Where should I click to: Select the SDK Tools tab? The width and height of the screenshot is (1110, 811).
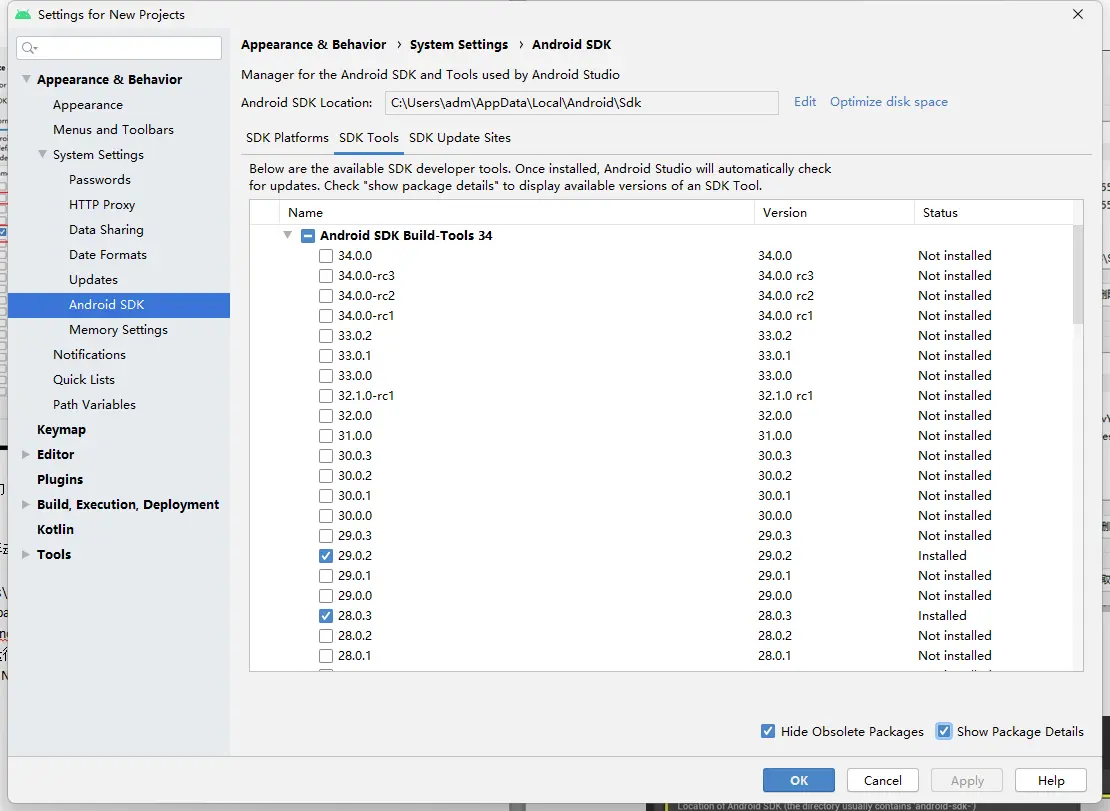(369, 137)
